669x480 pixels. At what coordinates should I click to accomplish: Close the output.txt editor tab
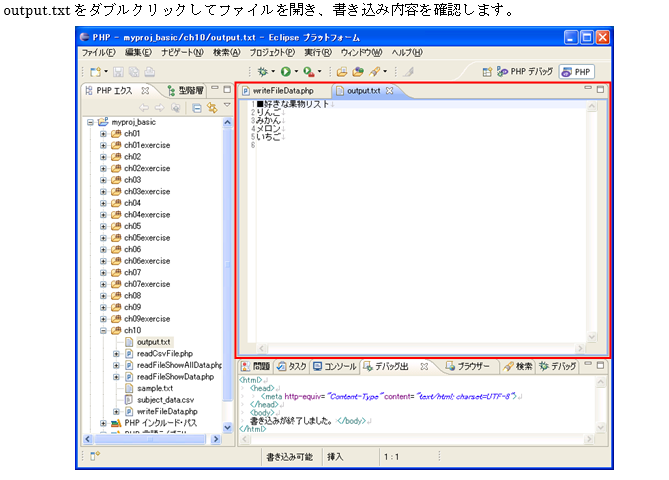[390, 91]
